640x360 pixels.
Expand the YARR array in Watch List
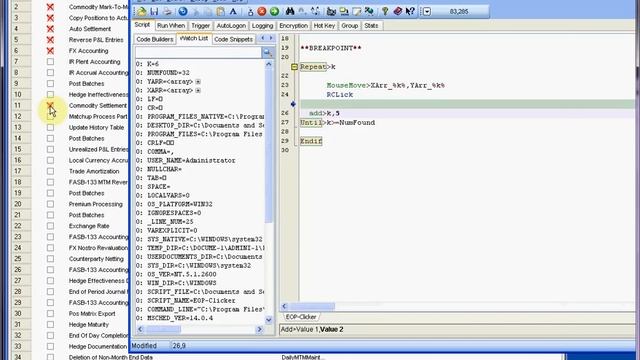coord(198,82)
